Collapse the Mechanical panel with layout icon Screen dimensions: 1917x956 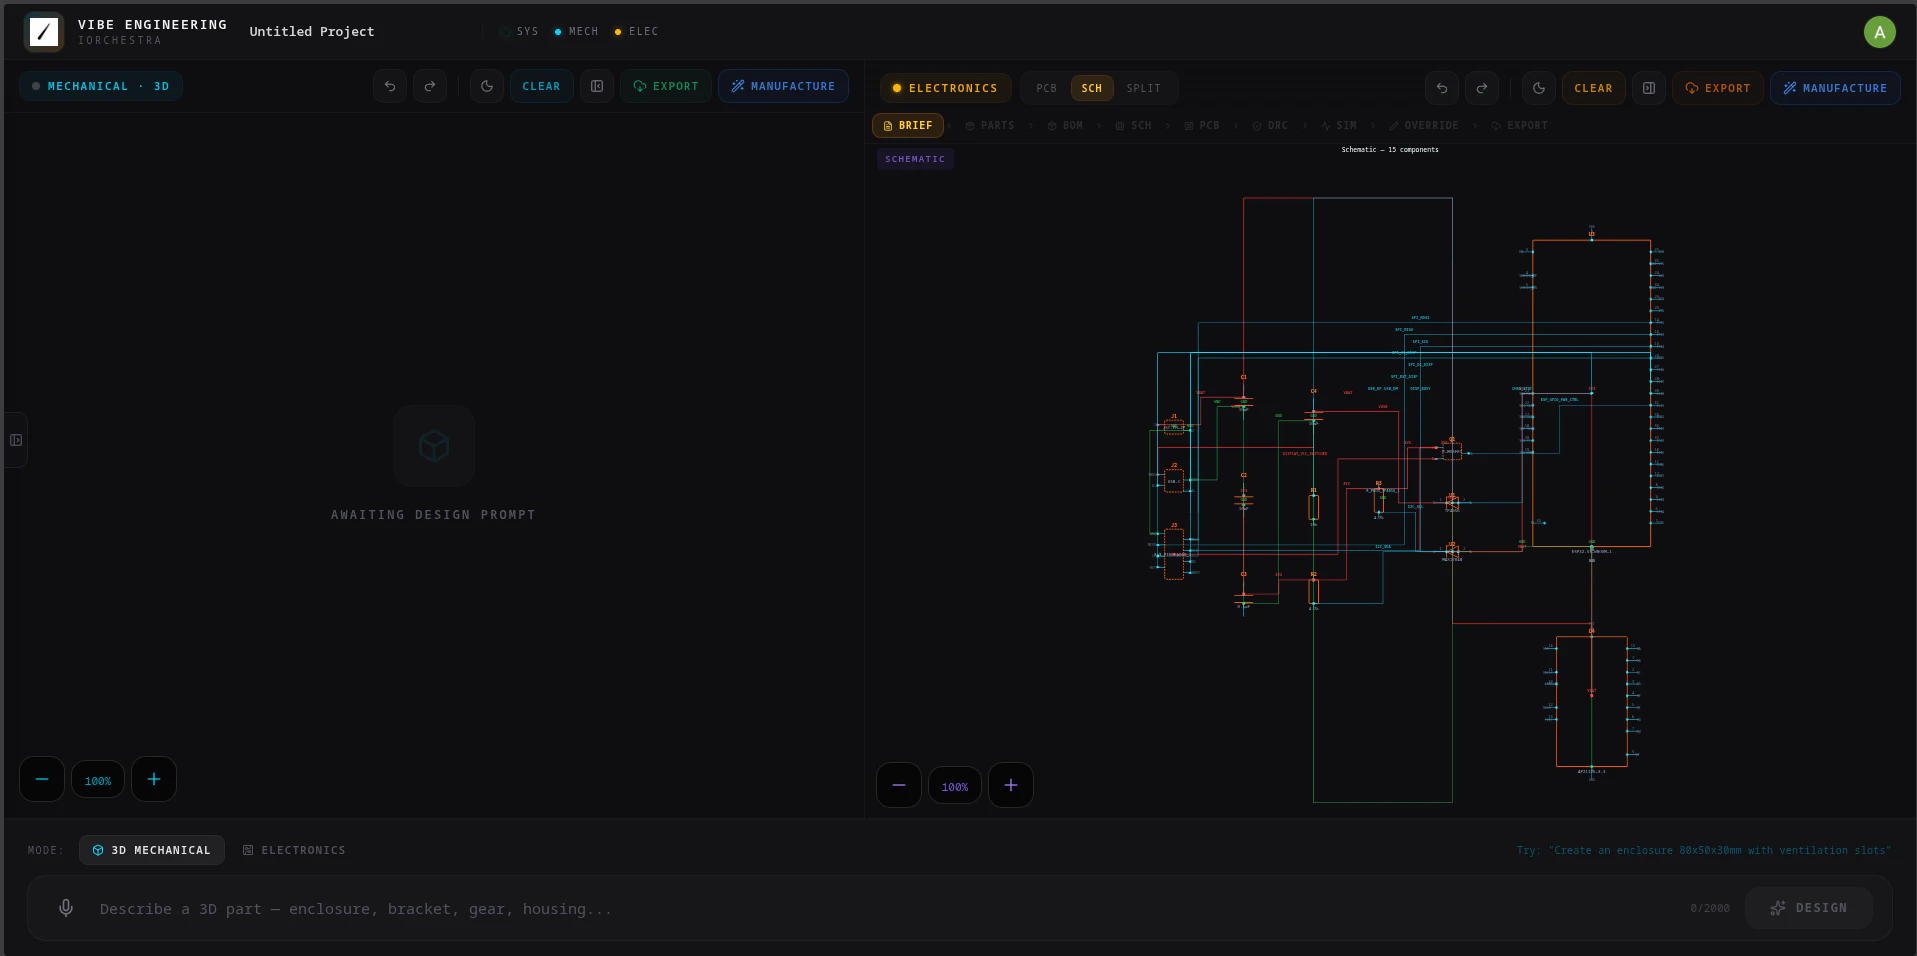(x=597, y=86)
